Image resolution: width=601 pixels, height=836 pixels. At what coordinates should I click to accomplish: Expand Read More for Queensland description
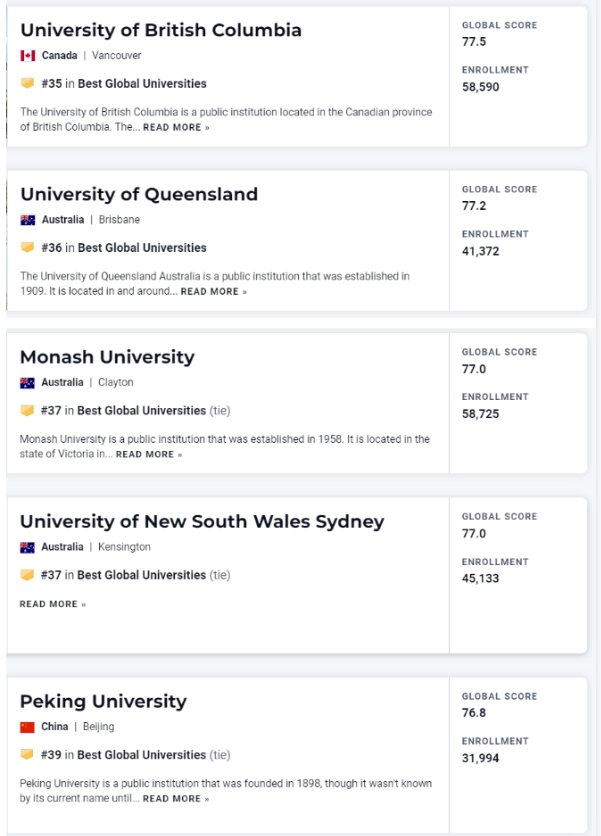click(213, 292)
